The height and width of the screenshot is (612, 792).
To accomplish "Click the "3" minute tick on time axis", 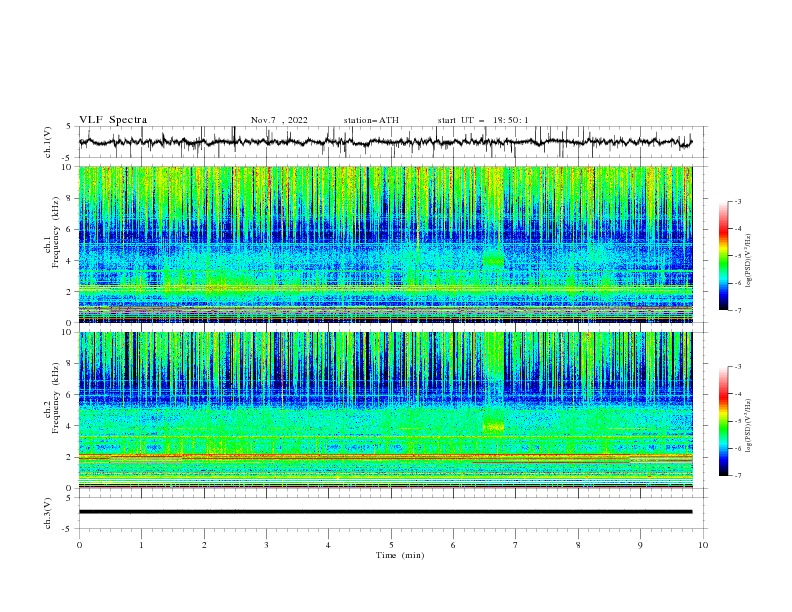I will [267, 545].
